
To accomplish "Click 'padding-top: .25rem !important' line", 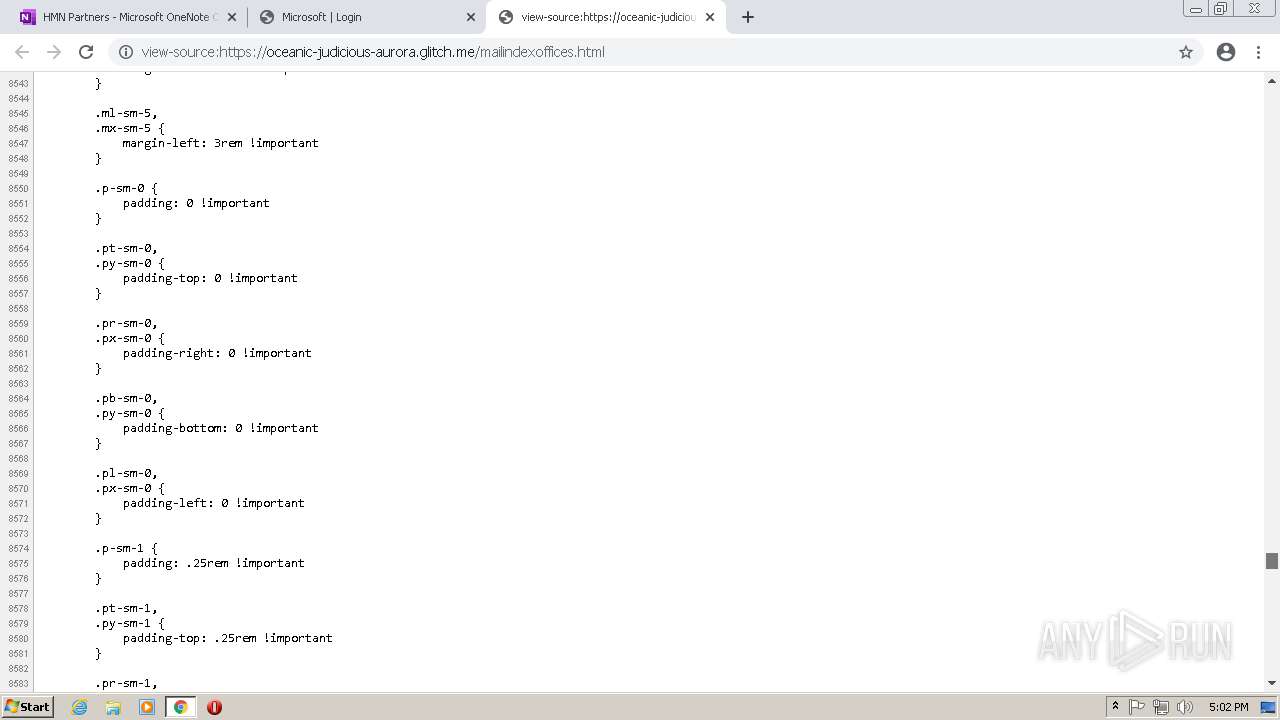I will [227, 638].
